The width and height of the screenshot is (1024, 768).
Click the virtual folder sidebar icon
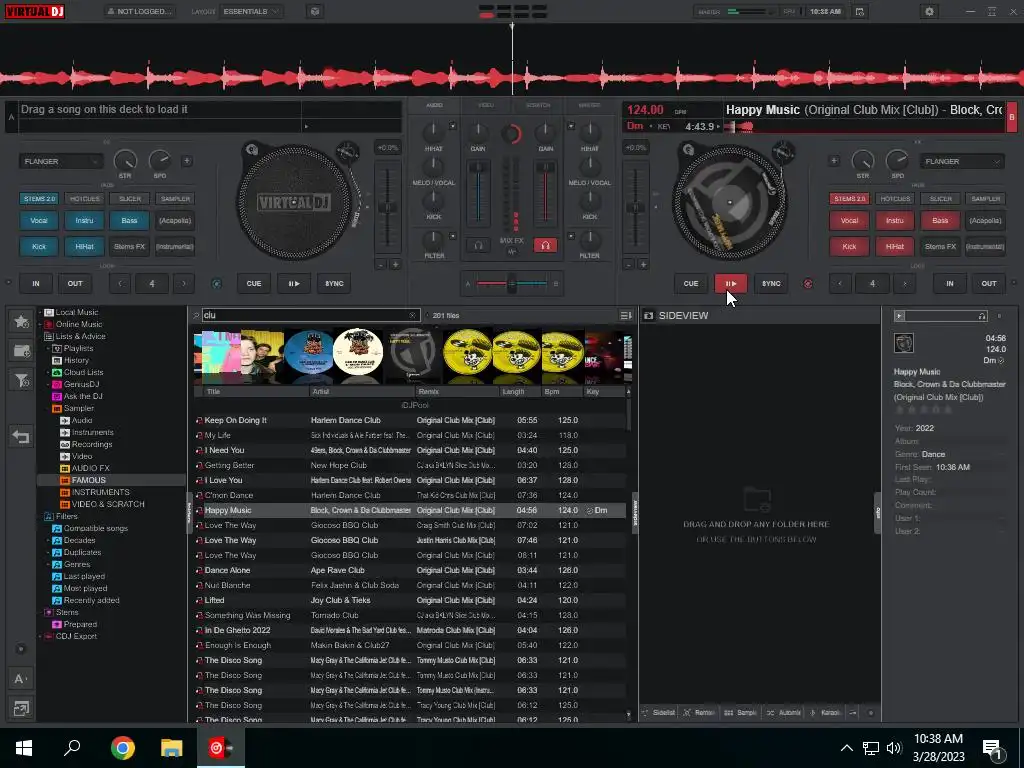tap(22, 351)
